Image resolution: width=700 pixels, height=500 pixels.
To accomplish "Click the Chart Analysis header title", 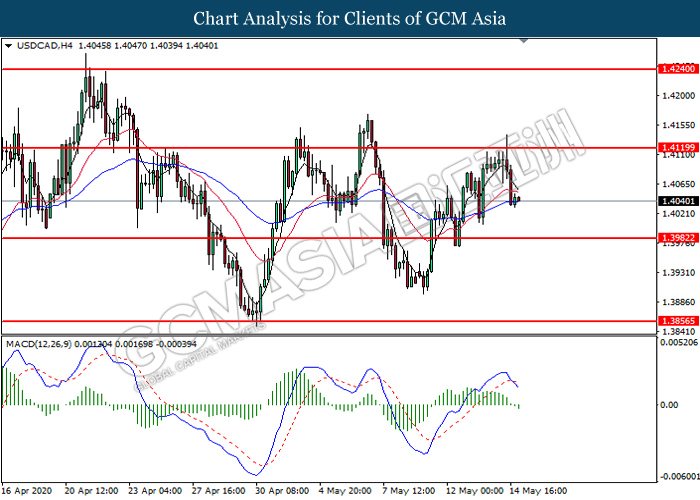I will click(350, 18).
